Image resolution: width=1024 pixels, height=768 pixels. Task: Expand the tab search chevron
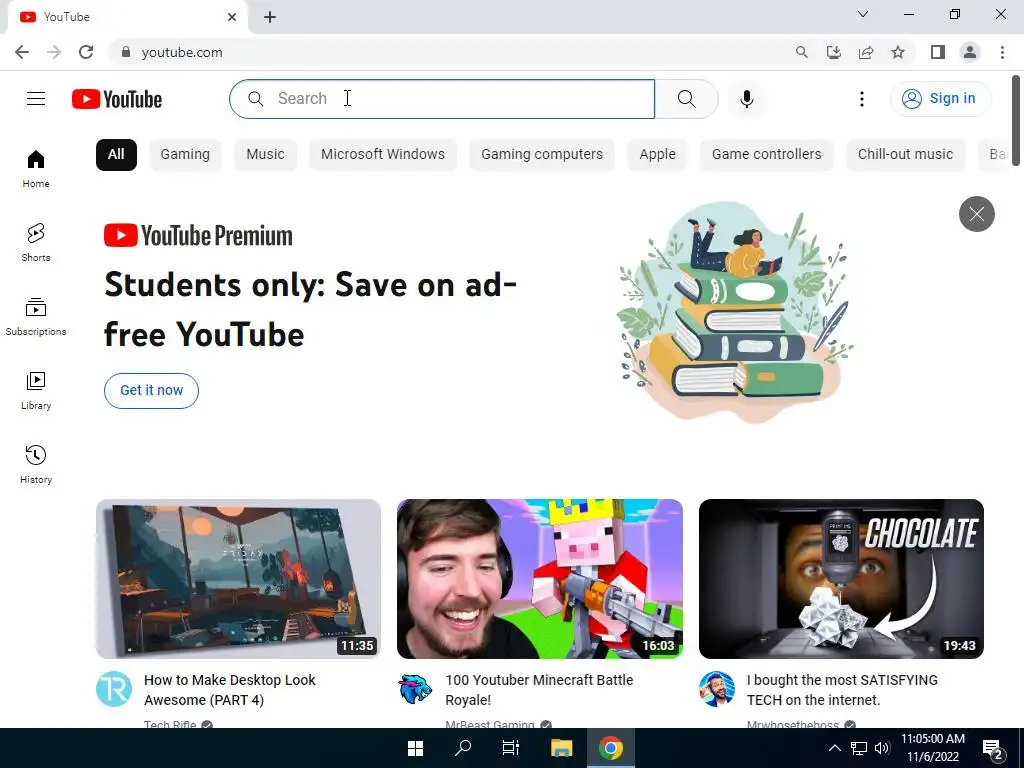click(x=863, y=14)
